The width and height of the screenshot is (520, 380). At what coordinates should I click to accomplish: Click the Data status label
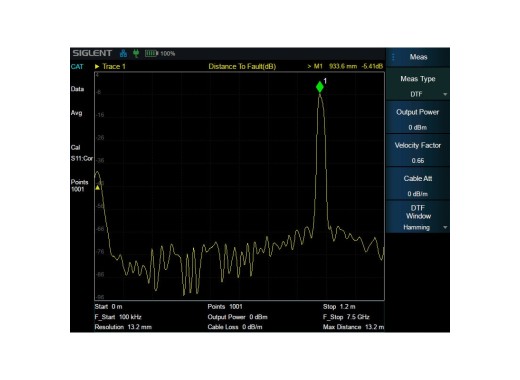click(77, 89)
